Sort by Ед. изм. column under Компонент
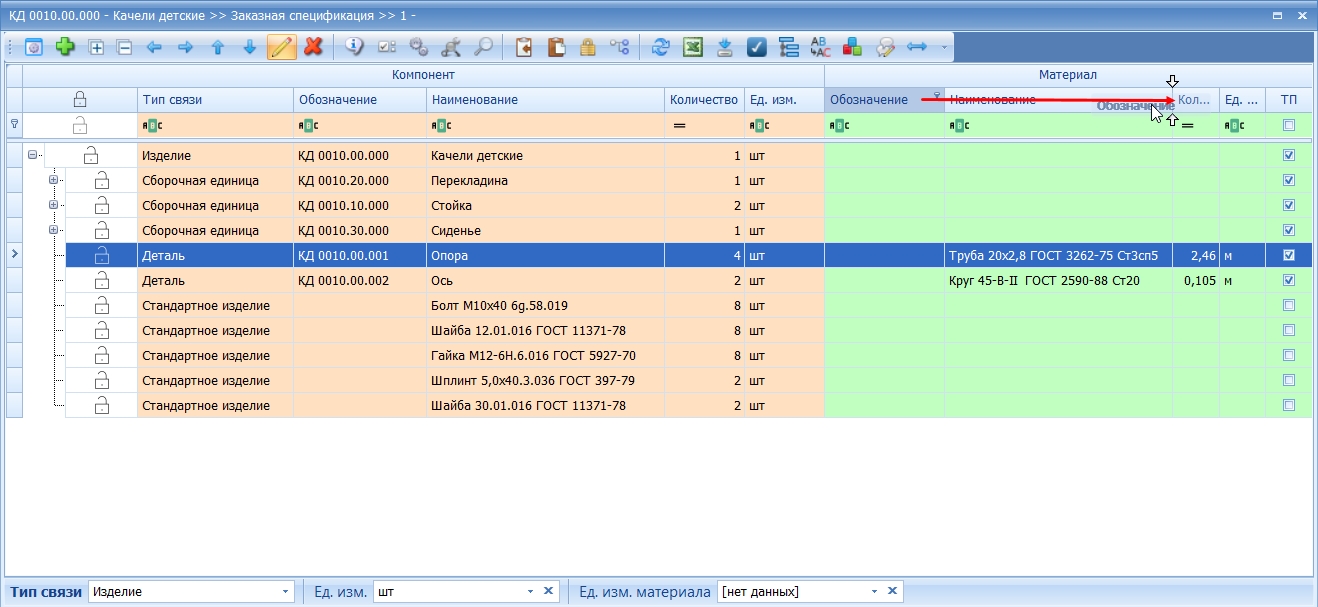 (784, 100)
